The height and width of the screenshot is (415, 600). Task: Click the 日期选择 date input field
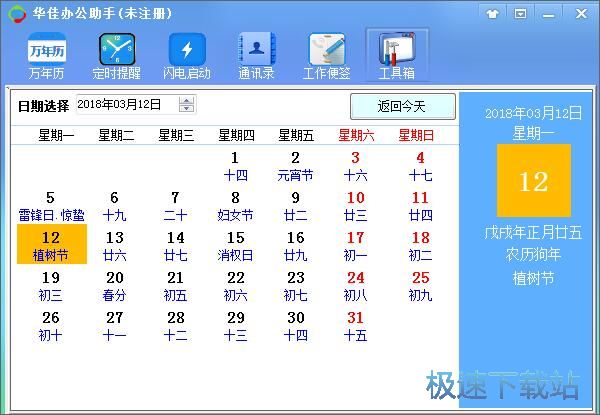[125, 104]
